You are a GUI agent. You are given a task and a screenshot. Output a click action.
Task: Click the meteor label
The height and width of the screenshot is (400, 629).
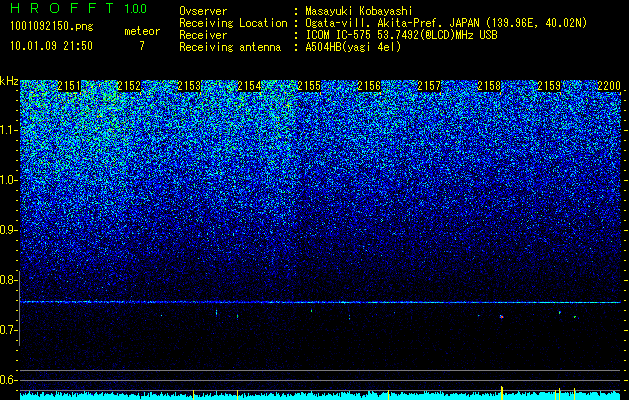pyautogui.click(x=142, y=31)
